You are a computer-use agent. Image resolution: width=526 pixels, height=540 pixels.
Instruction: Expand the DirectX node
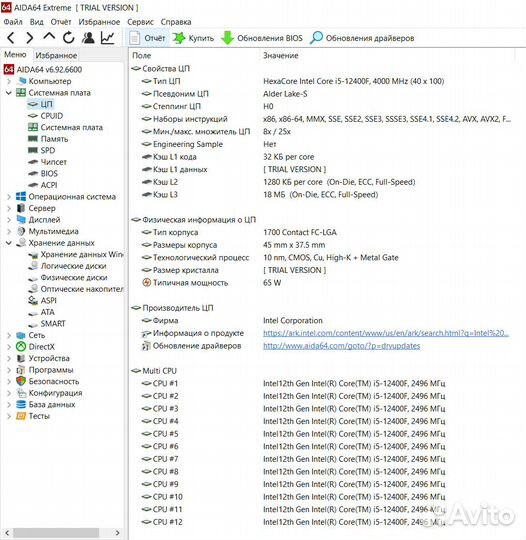pyautogui.click(x=9, y=347)
